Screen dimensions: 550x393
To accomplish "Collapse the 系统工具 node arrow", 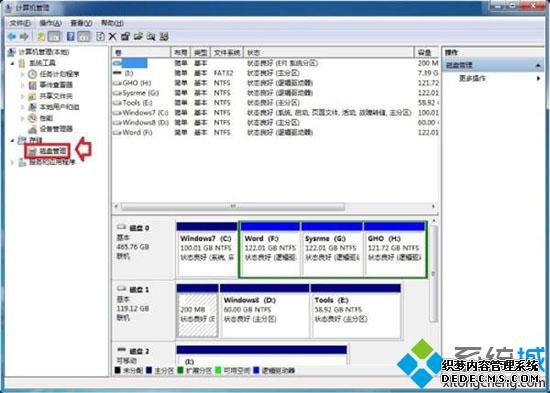I will (x=13, y=64).
